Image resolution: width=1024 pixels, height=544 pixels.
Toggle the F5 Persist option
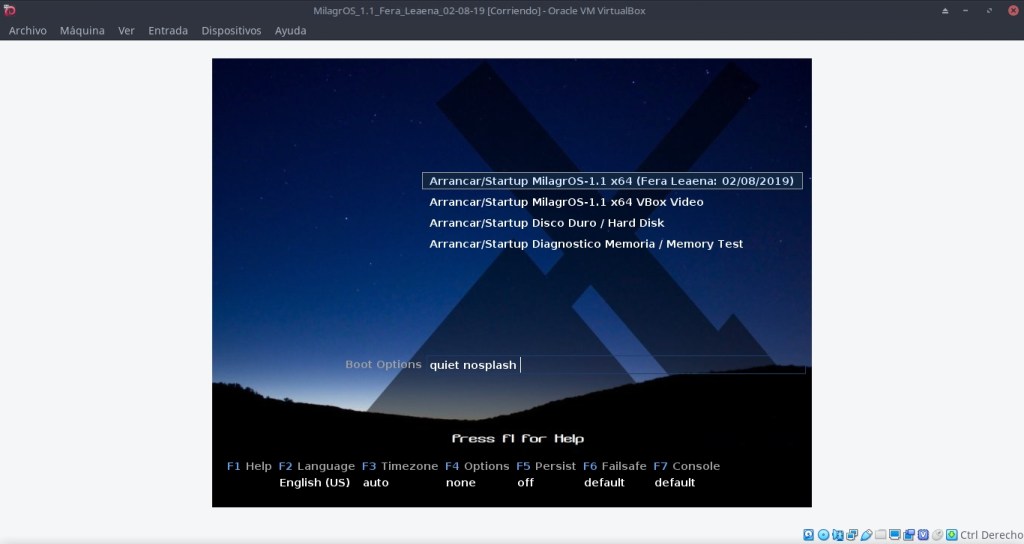[545, 466]
